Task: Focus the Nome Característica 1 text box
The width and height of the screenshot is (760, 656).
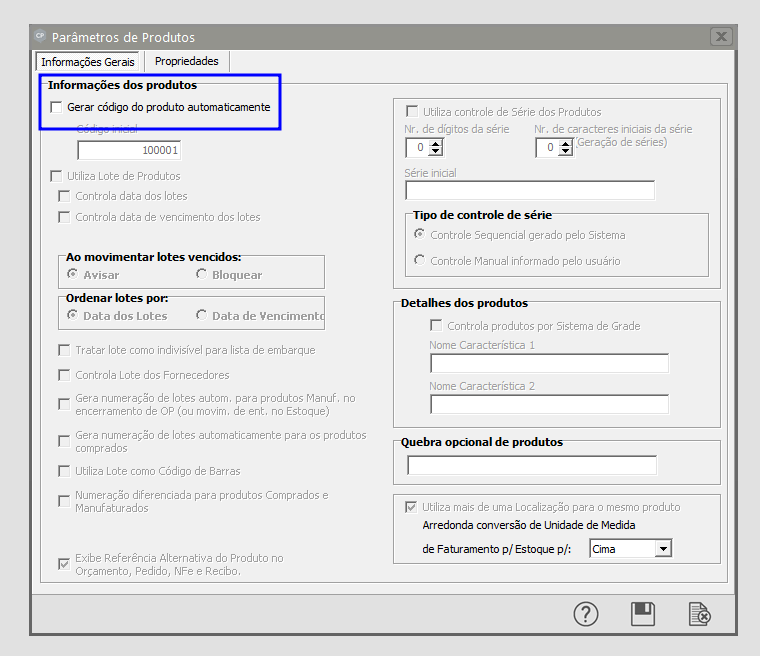Action: [x=548, y=363]
